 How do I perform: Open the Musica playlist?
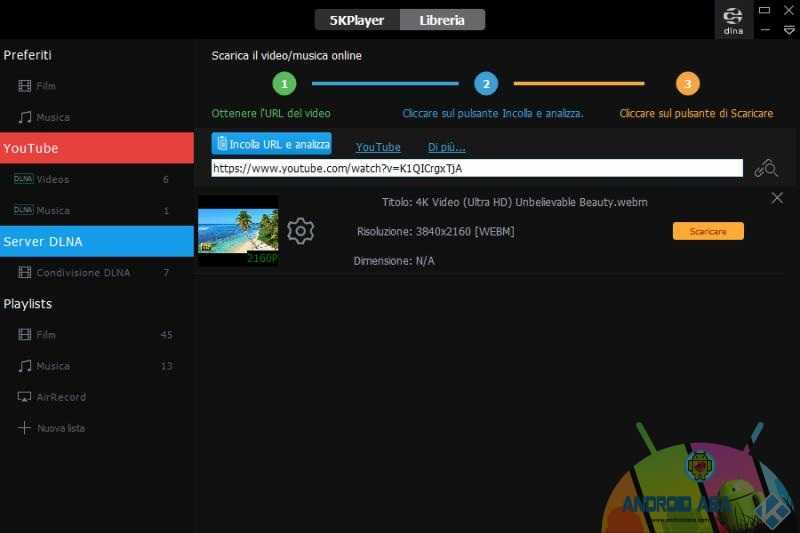coord(97,366)
